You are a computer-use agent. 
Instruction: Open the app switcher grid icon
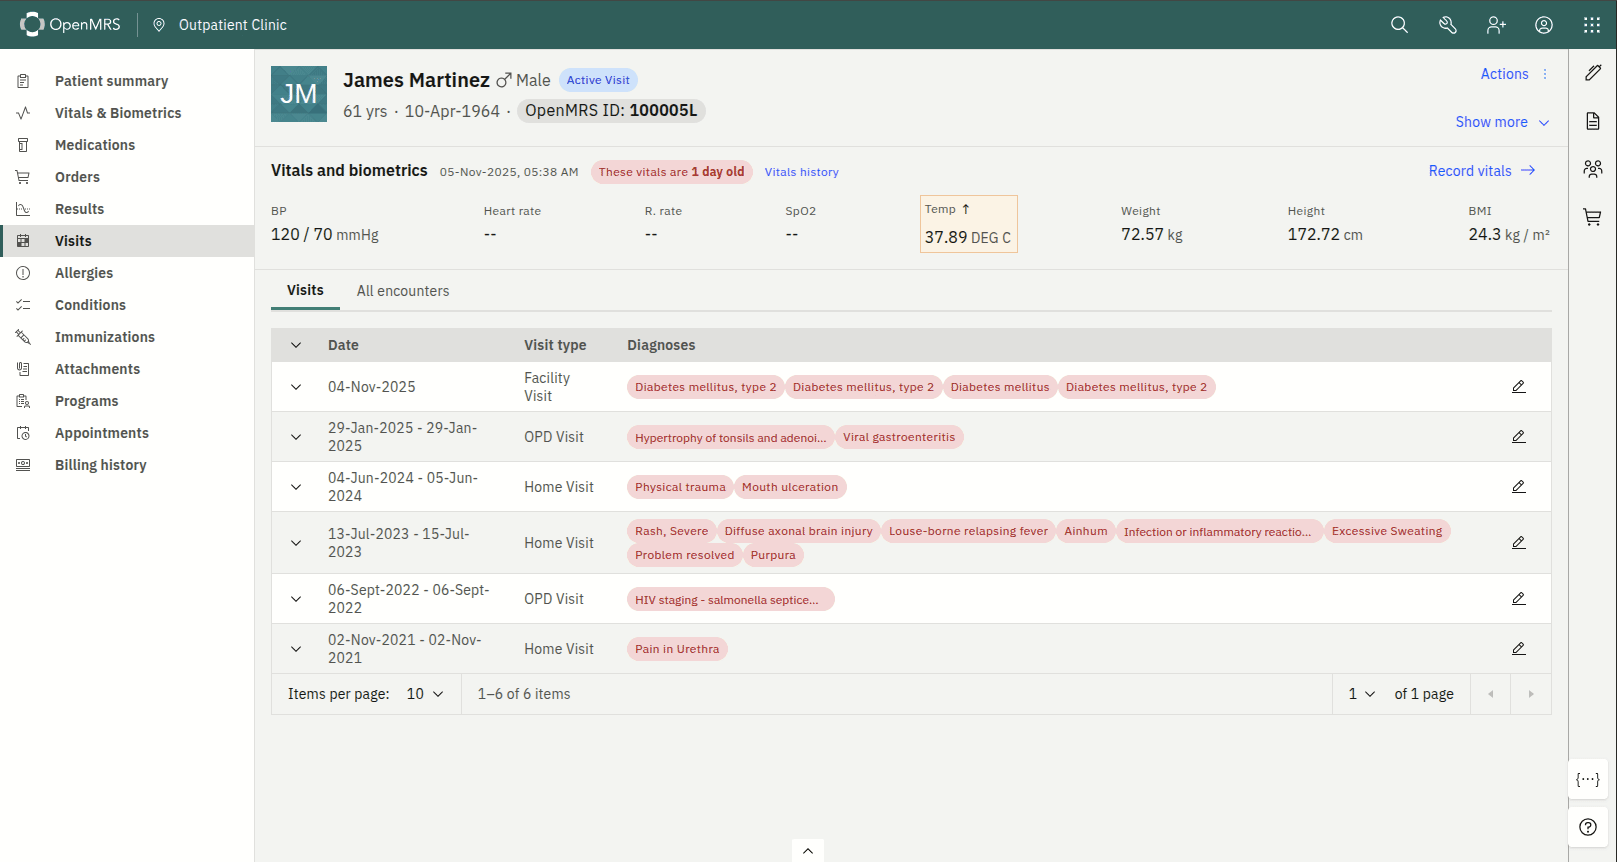click(1592, 25)
